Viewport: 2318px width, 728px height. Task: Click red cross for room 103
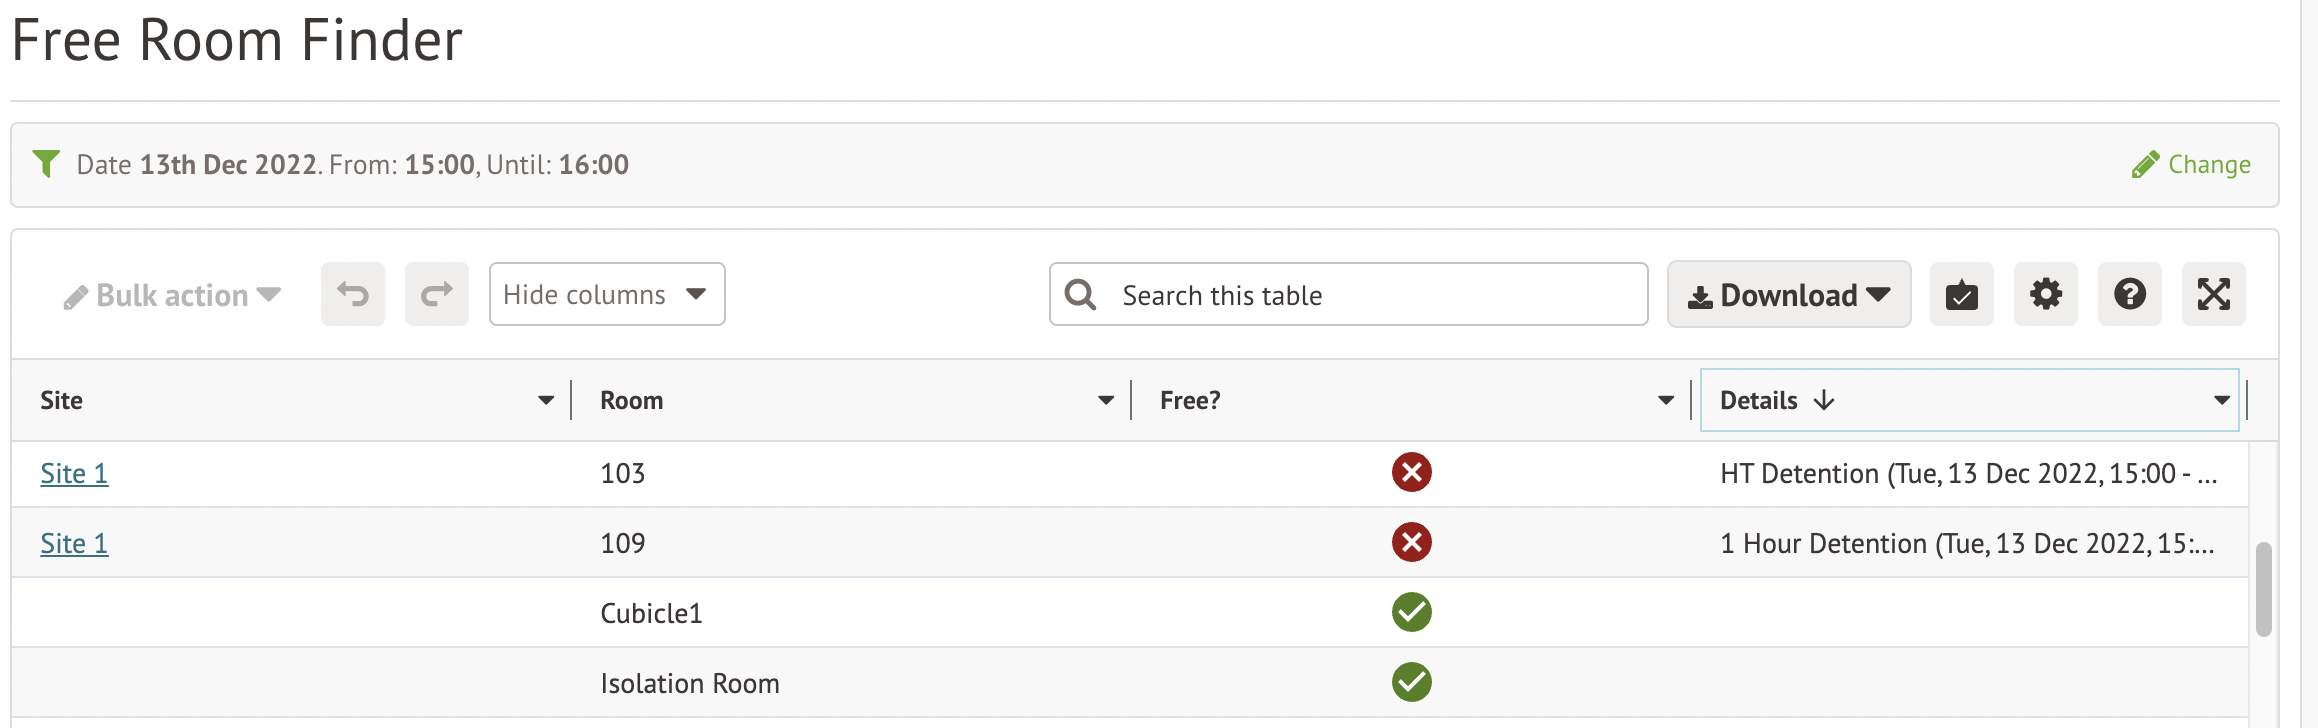[1411, 472]
